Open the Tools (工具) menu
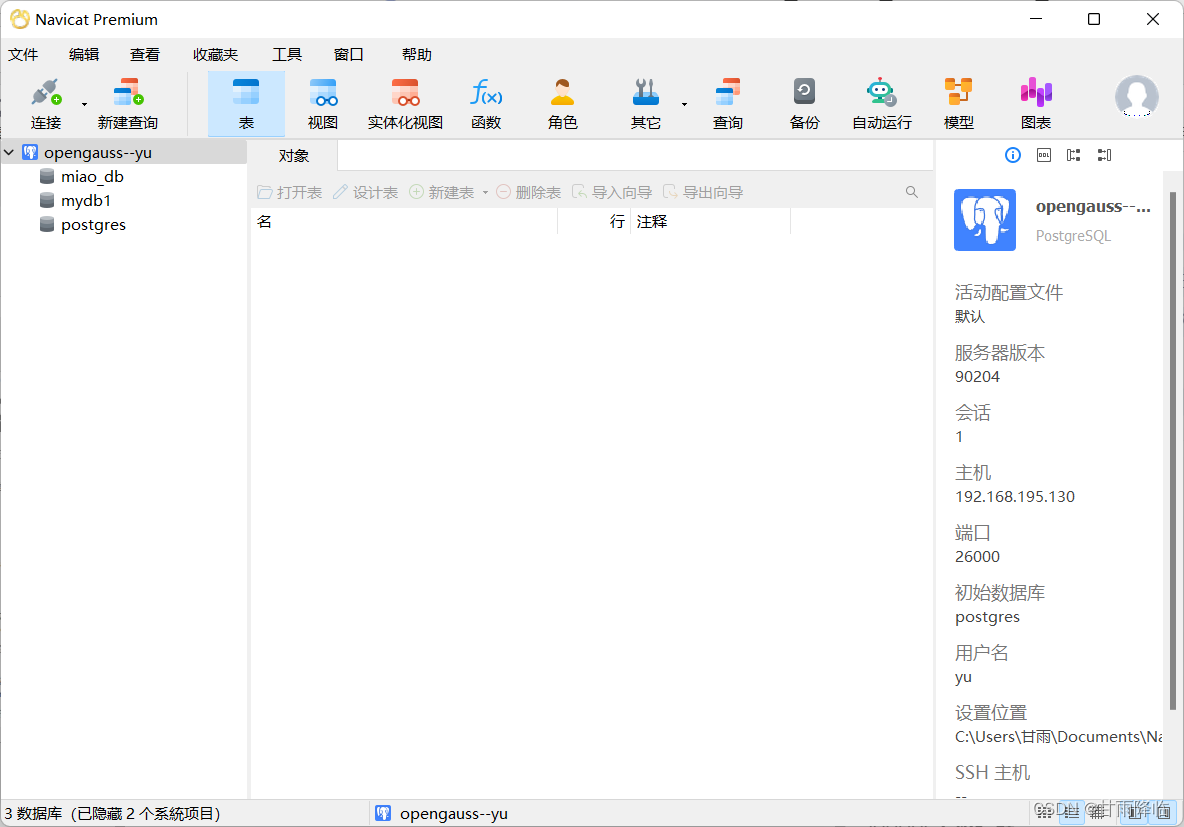1184x827 pixels. 287,54
